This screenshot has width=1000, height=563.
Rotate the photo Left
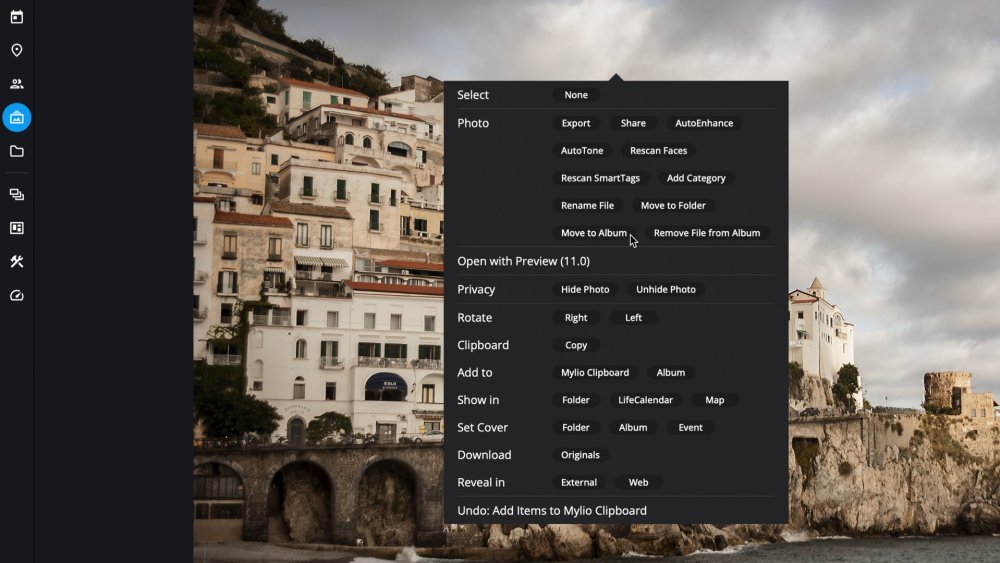[x=633, y=318]
